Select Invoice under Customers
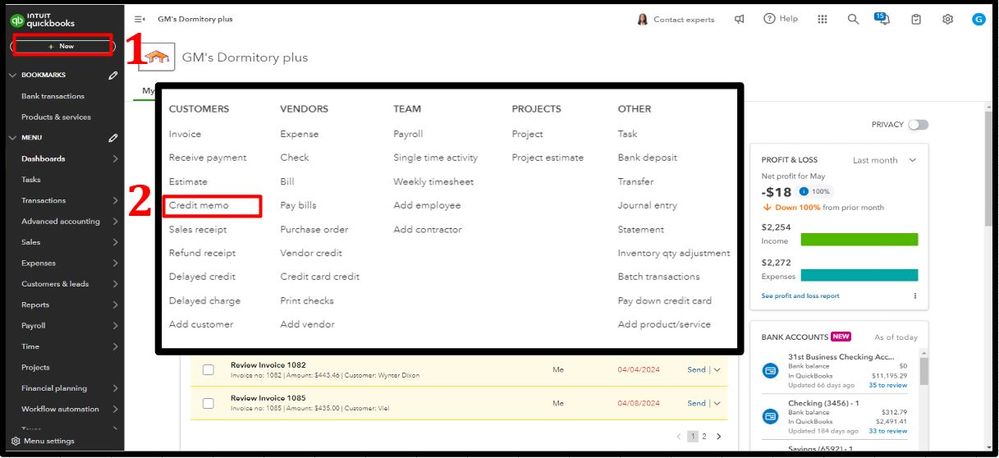Viewport: 999px width, 458px height. pos(185,134)
